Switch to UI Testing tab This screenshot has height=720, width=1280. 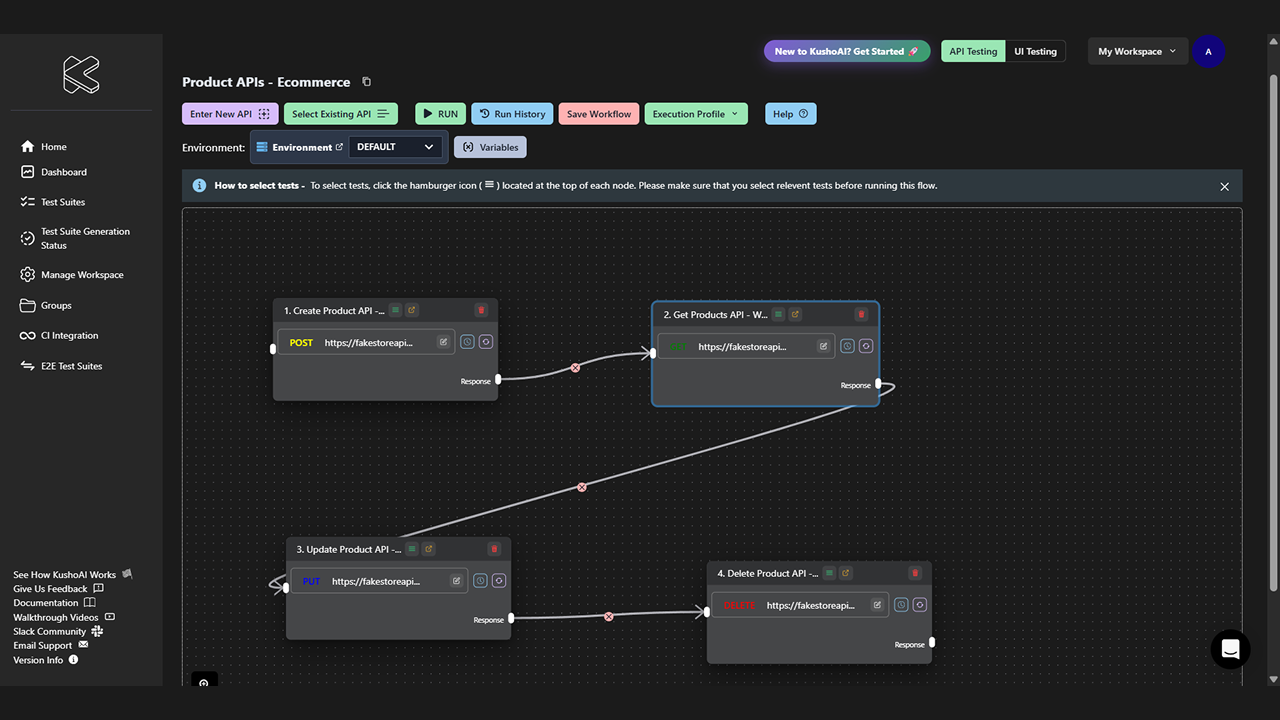tap(1035, 52)
